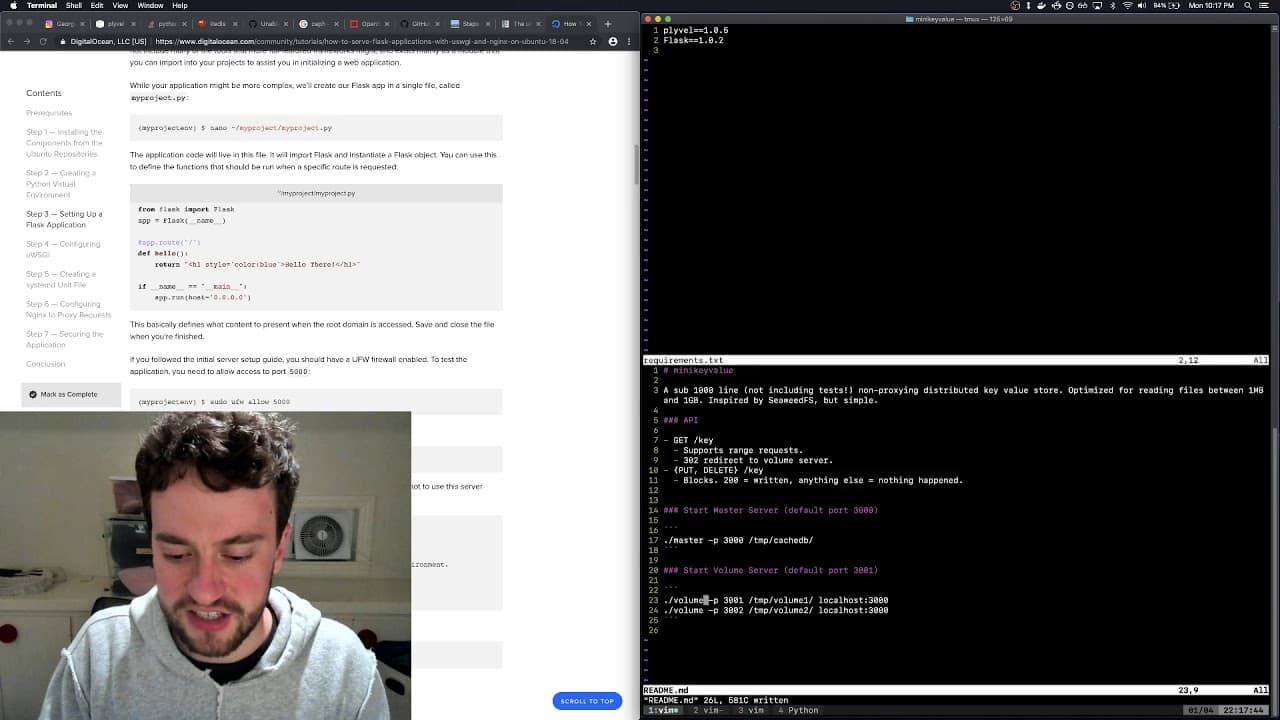This screenshot has width=1280, height=720.
Task: Click the battery 94% indicator
Action: tap(1167, 5)
